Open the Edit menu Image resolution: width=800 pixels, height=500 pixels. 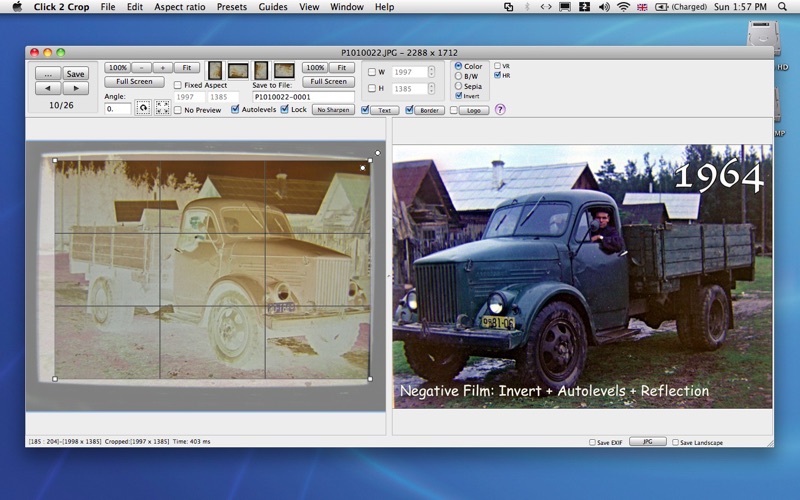pyautogui.click(x=135, y=7)
